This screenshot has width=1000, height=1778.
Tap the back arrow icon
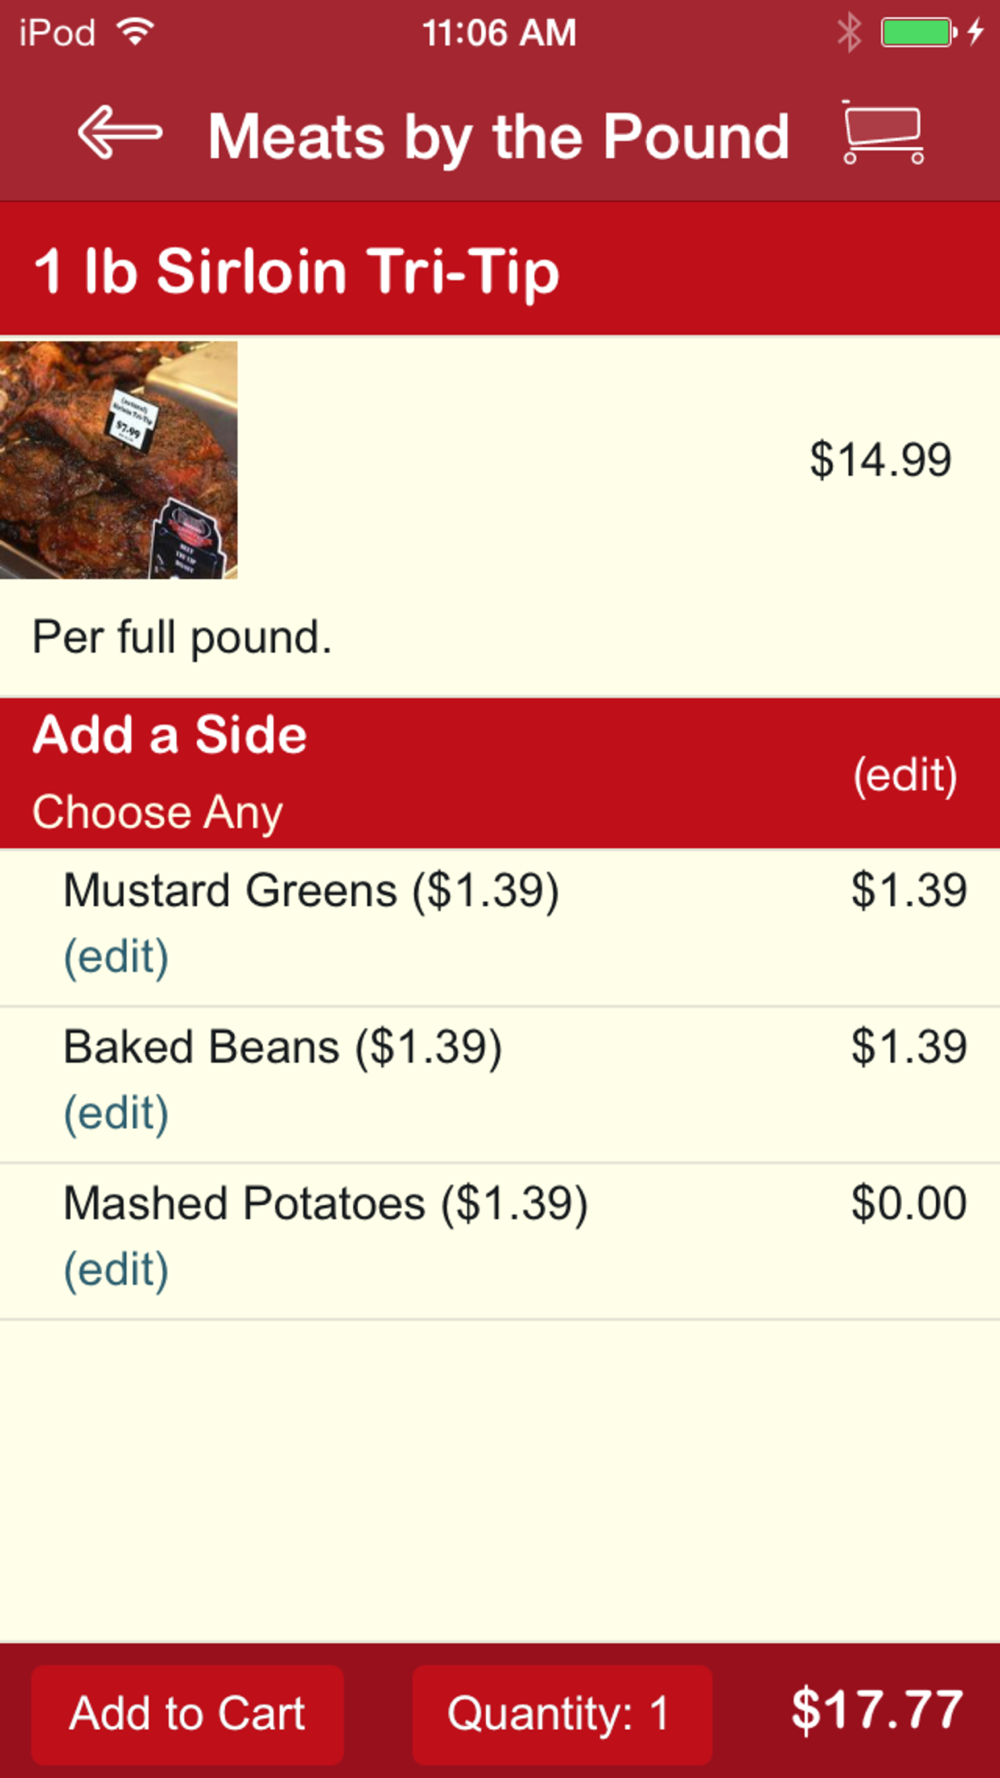coord(120,133)
